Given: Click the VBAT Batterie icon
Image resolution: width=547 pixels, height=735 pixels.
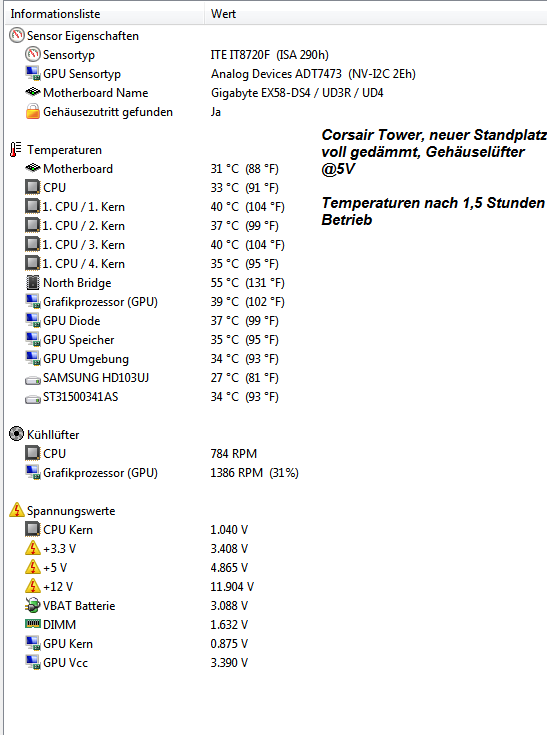Looking at the screenshot, I should point(33,605).
